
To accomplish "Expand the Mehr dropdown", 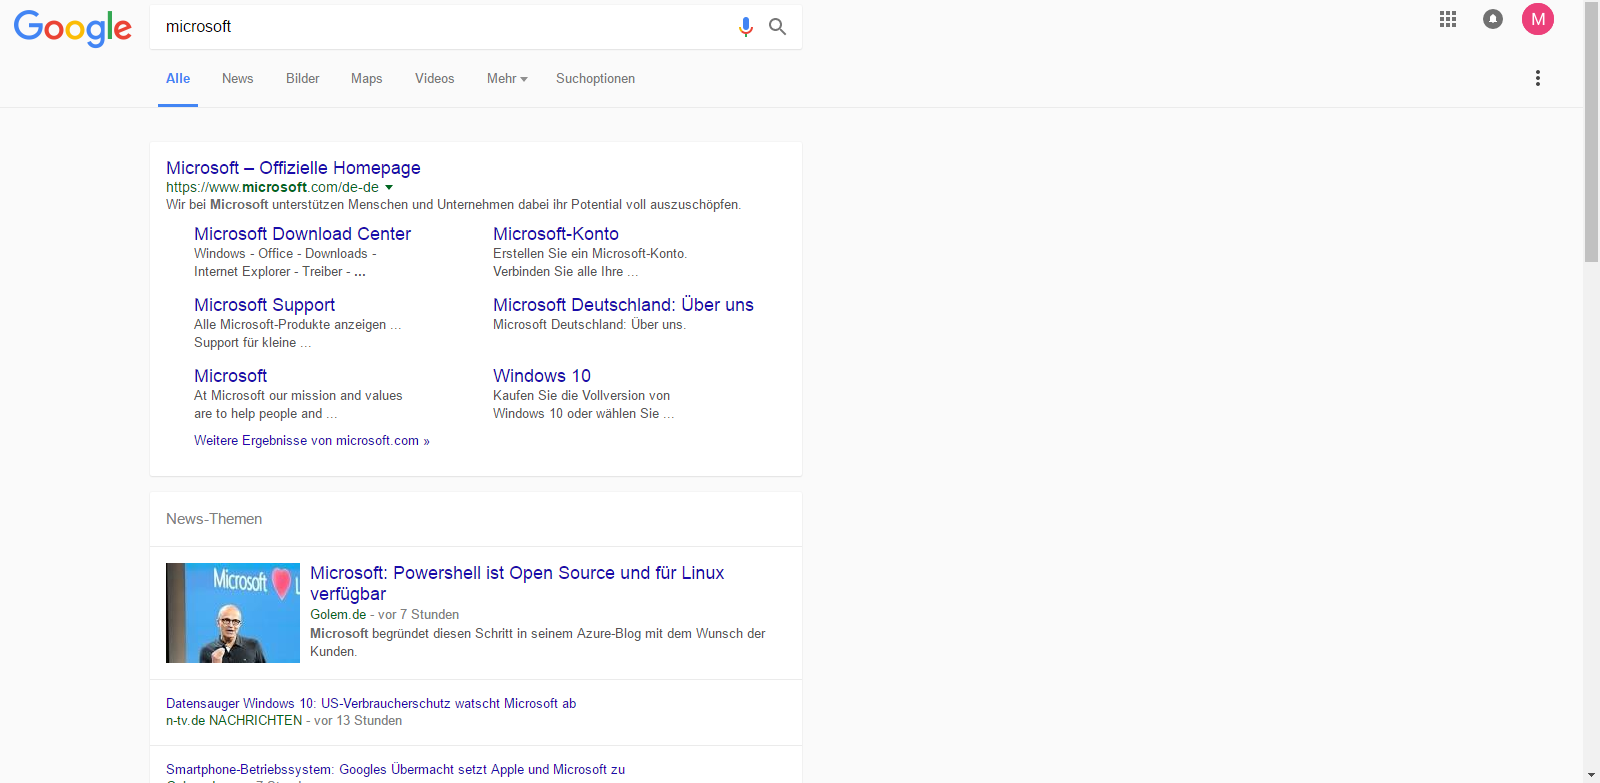I will pyautogui.click(x=507, y=79).
